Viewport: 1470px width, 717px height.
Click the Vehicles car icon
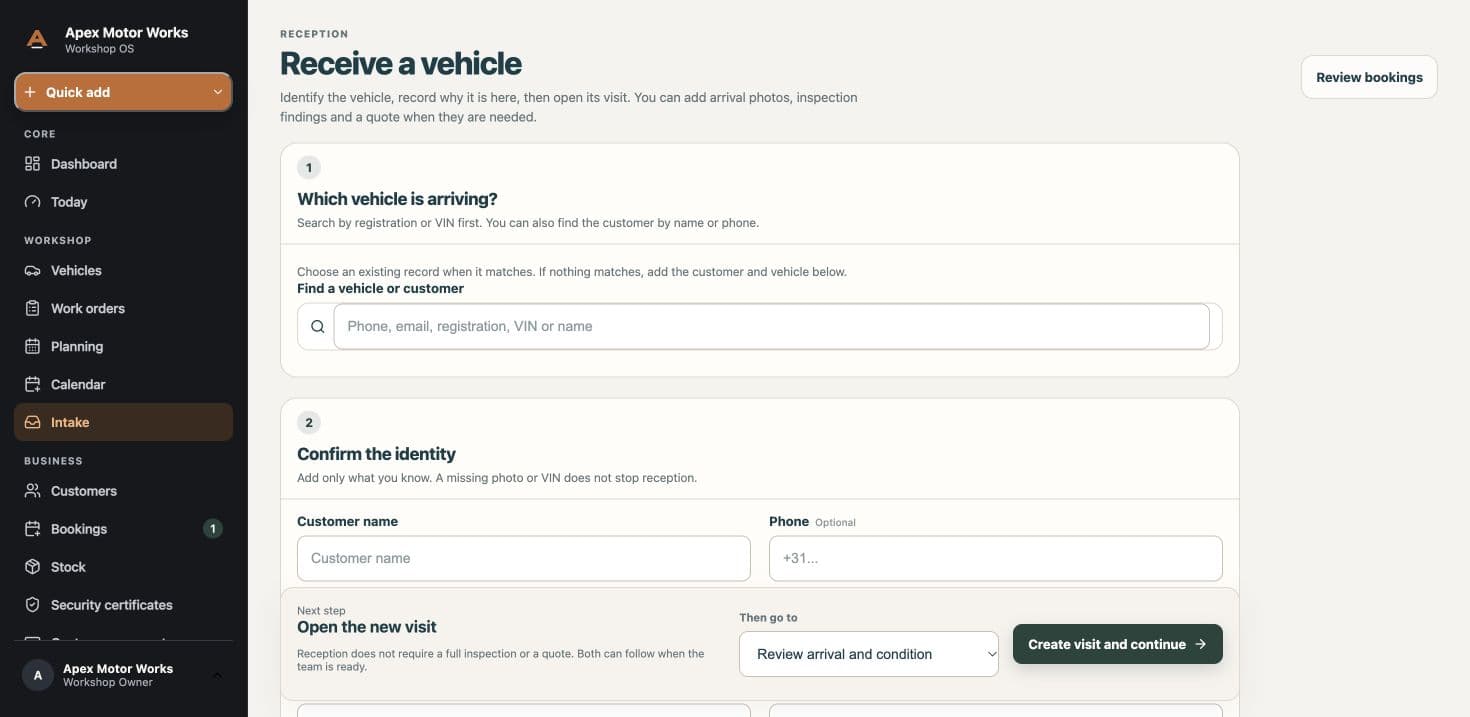pos(32,271)
